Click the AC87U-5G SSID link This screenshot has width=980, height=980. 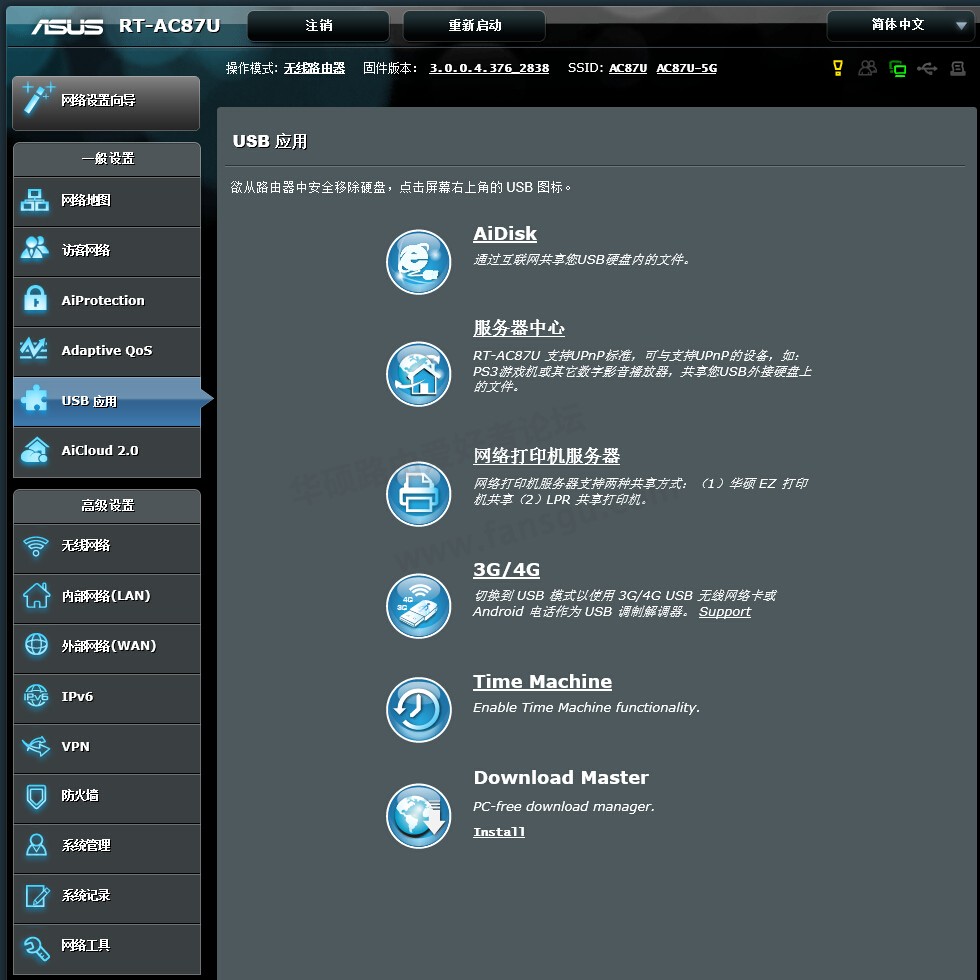[x=687, y=68]
